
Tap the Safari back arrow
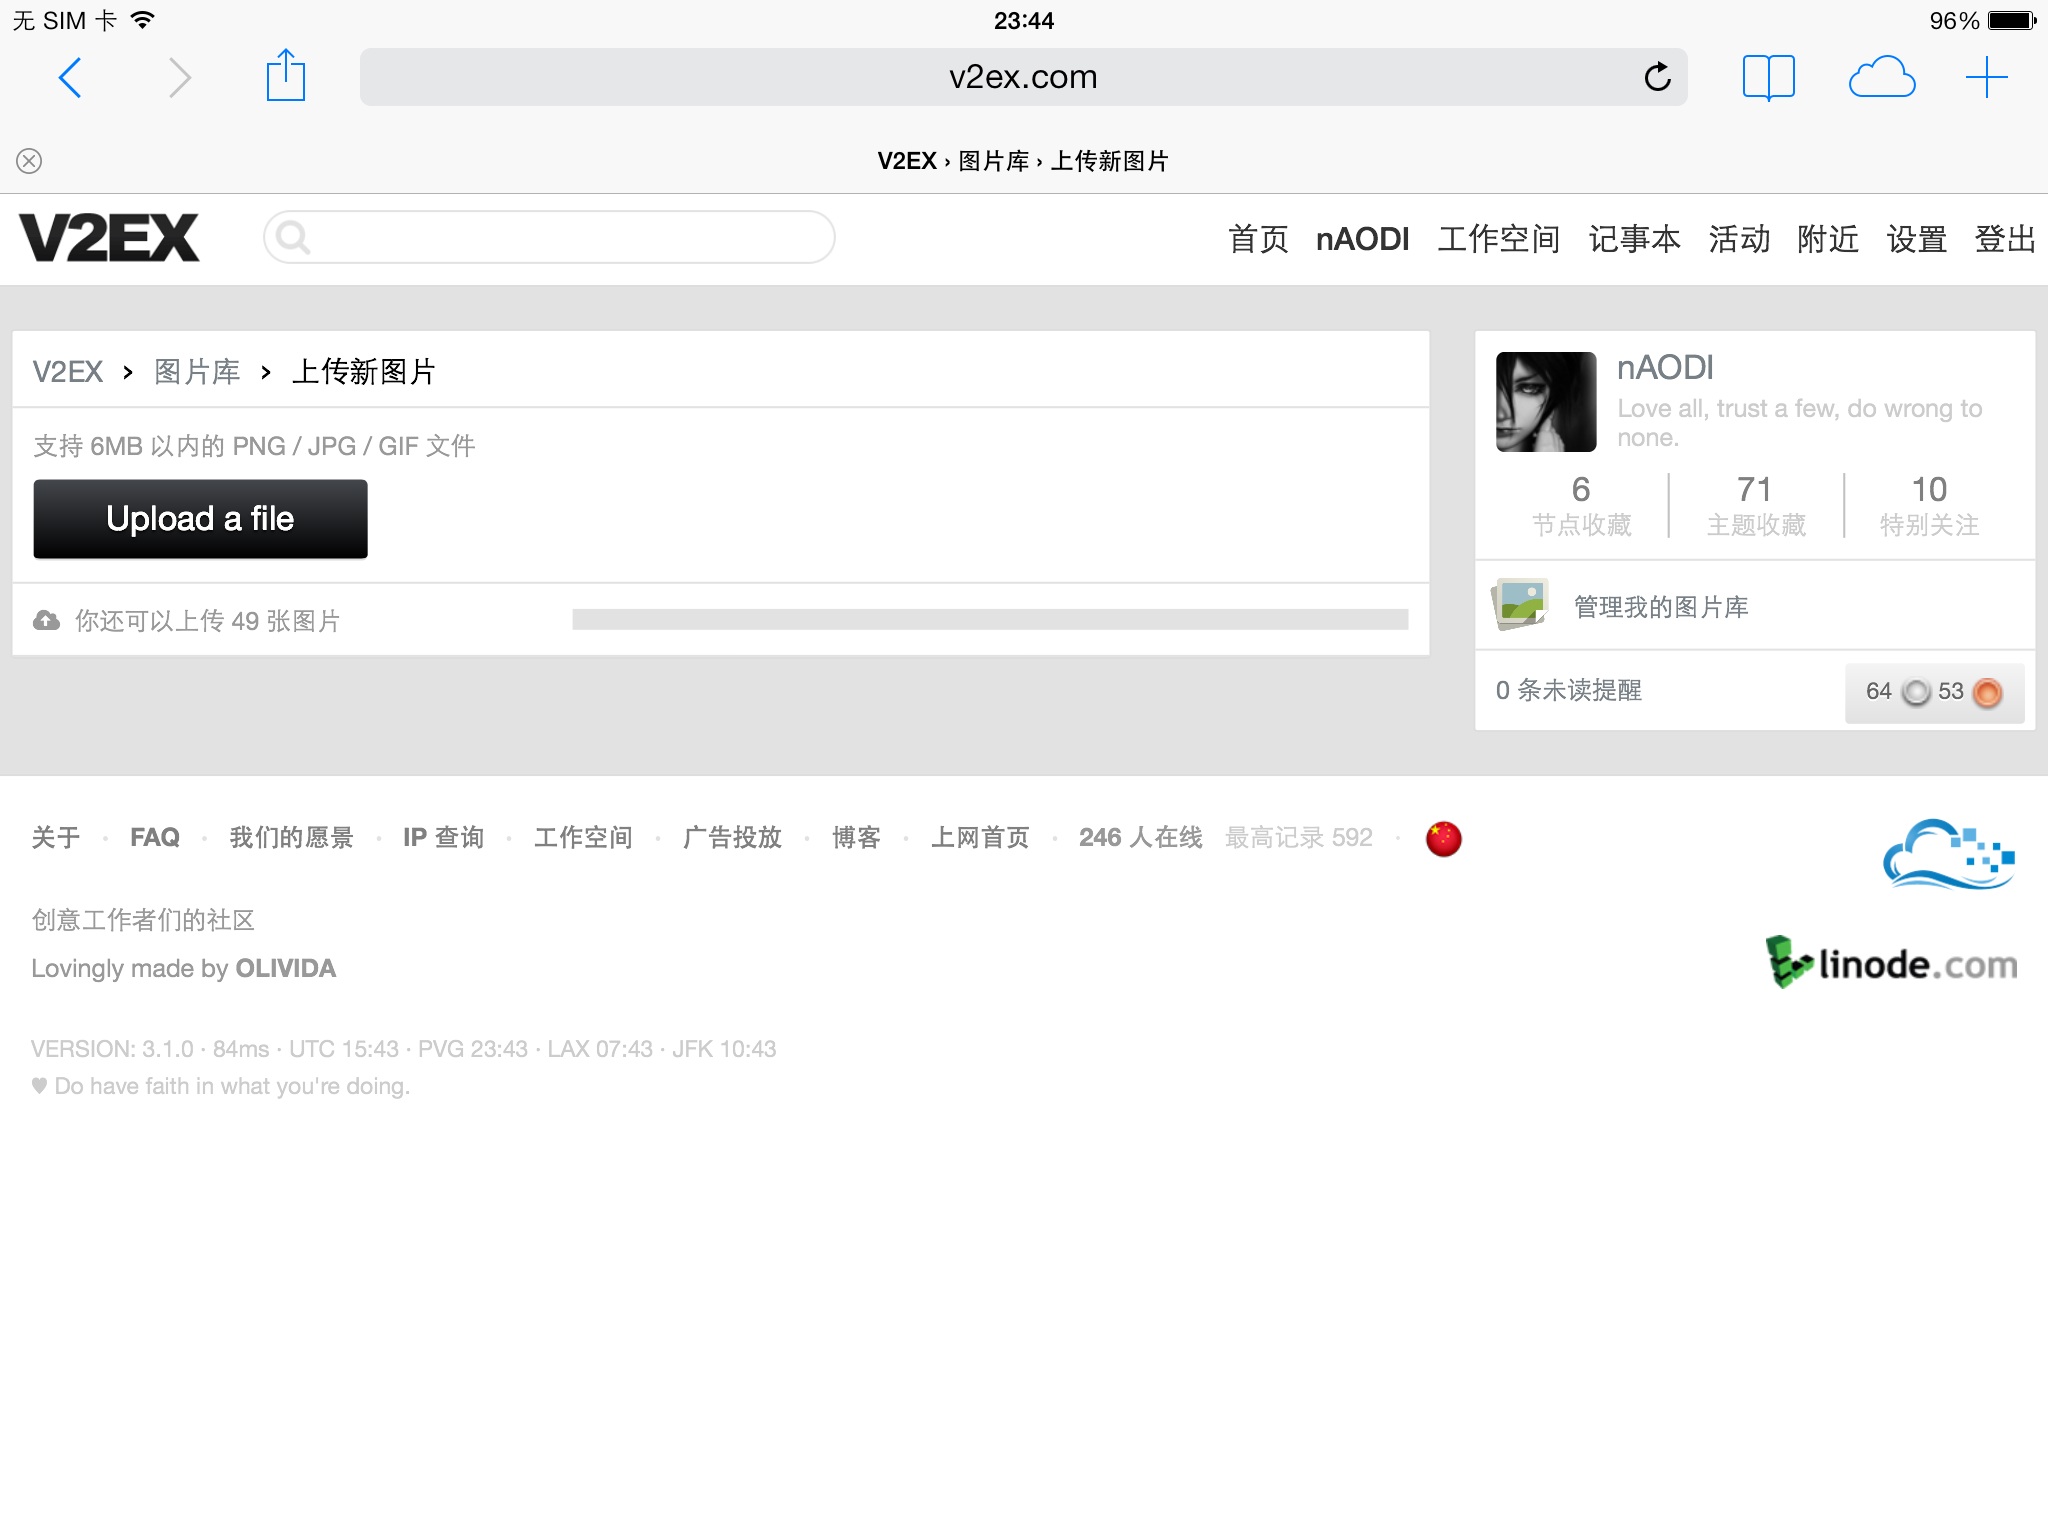(70, 77)
